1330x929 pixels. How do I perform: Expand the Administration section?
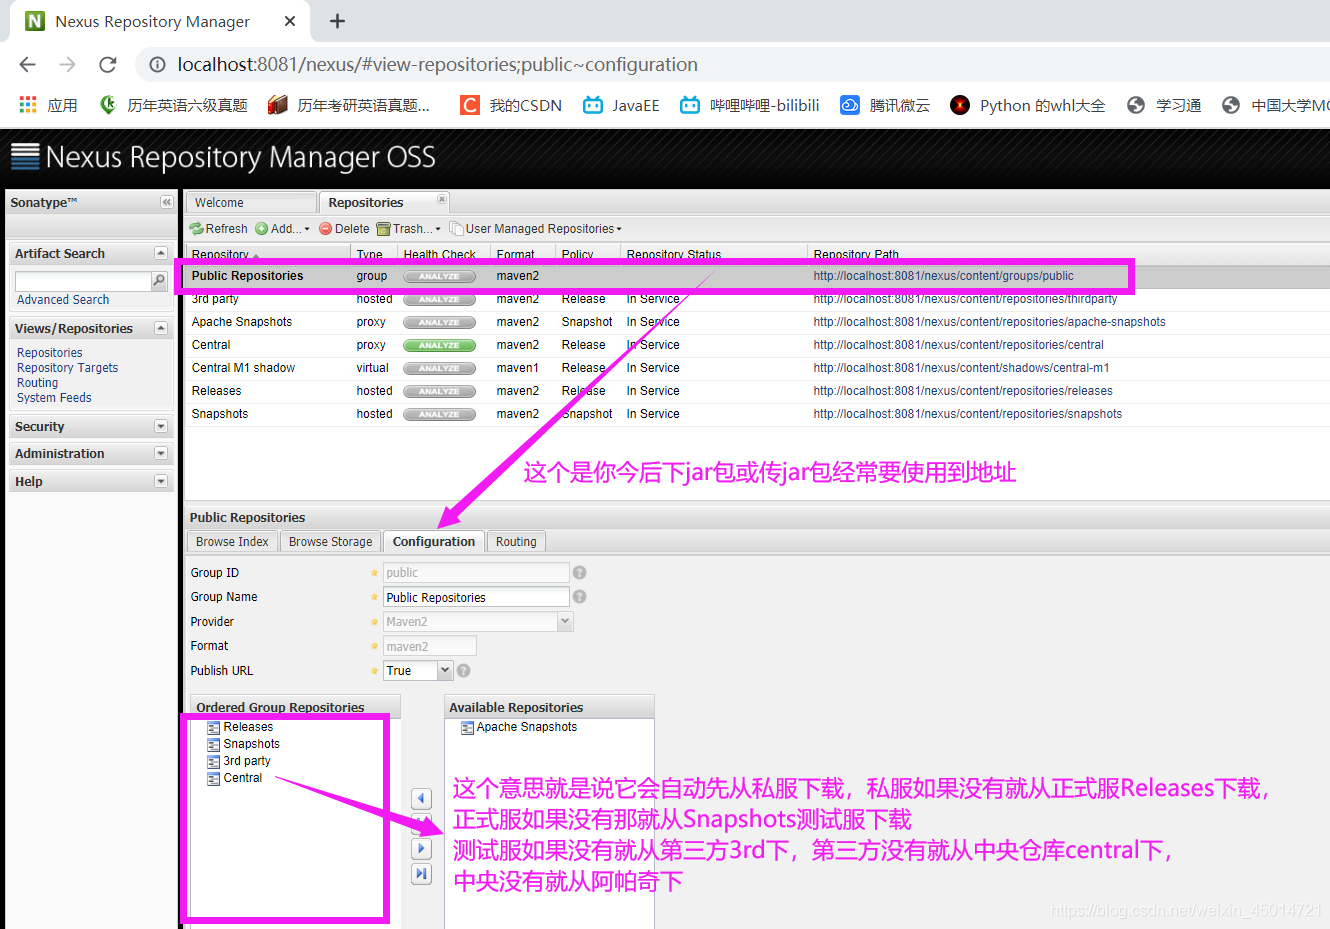point(160,453)
